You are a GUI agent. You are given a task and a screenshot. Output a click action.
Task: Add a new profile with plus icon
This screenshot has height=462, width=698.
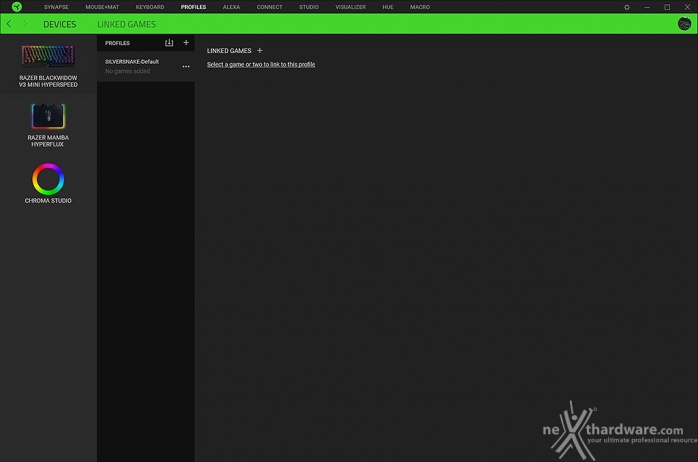coord(186,43)
